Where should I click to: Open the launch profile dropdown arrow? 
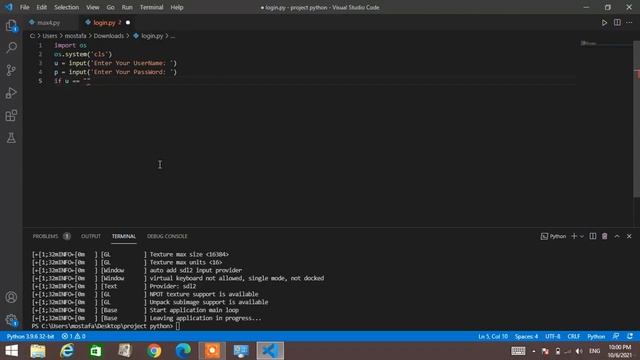582,236
